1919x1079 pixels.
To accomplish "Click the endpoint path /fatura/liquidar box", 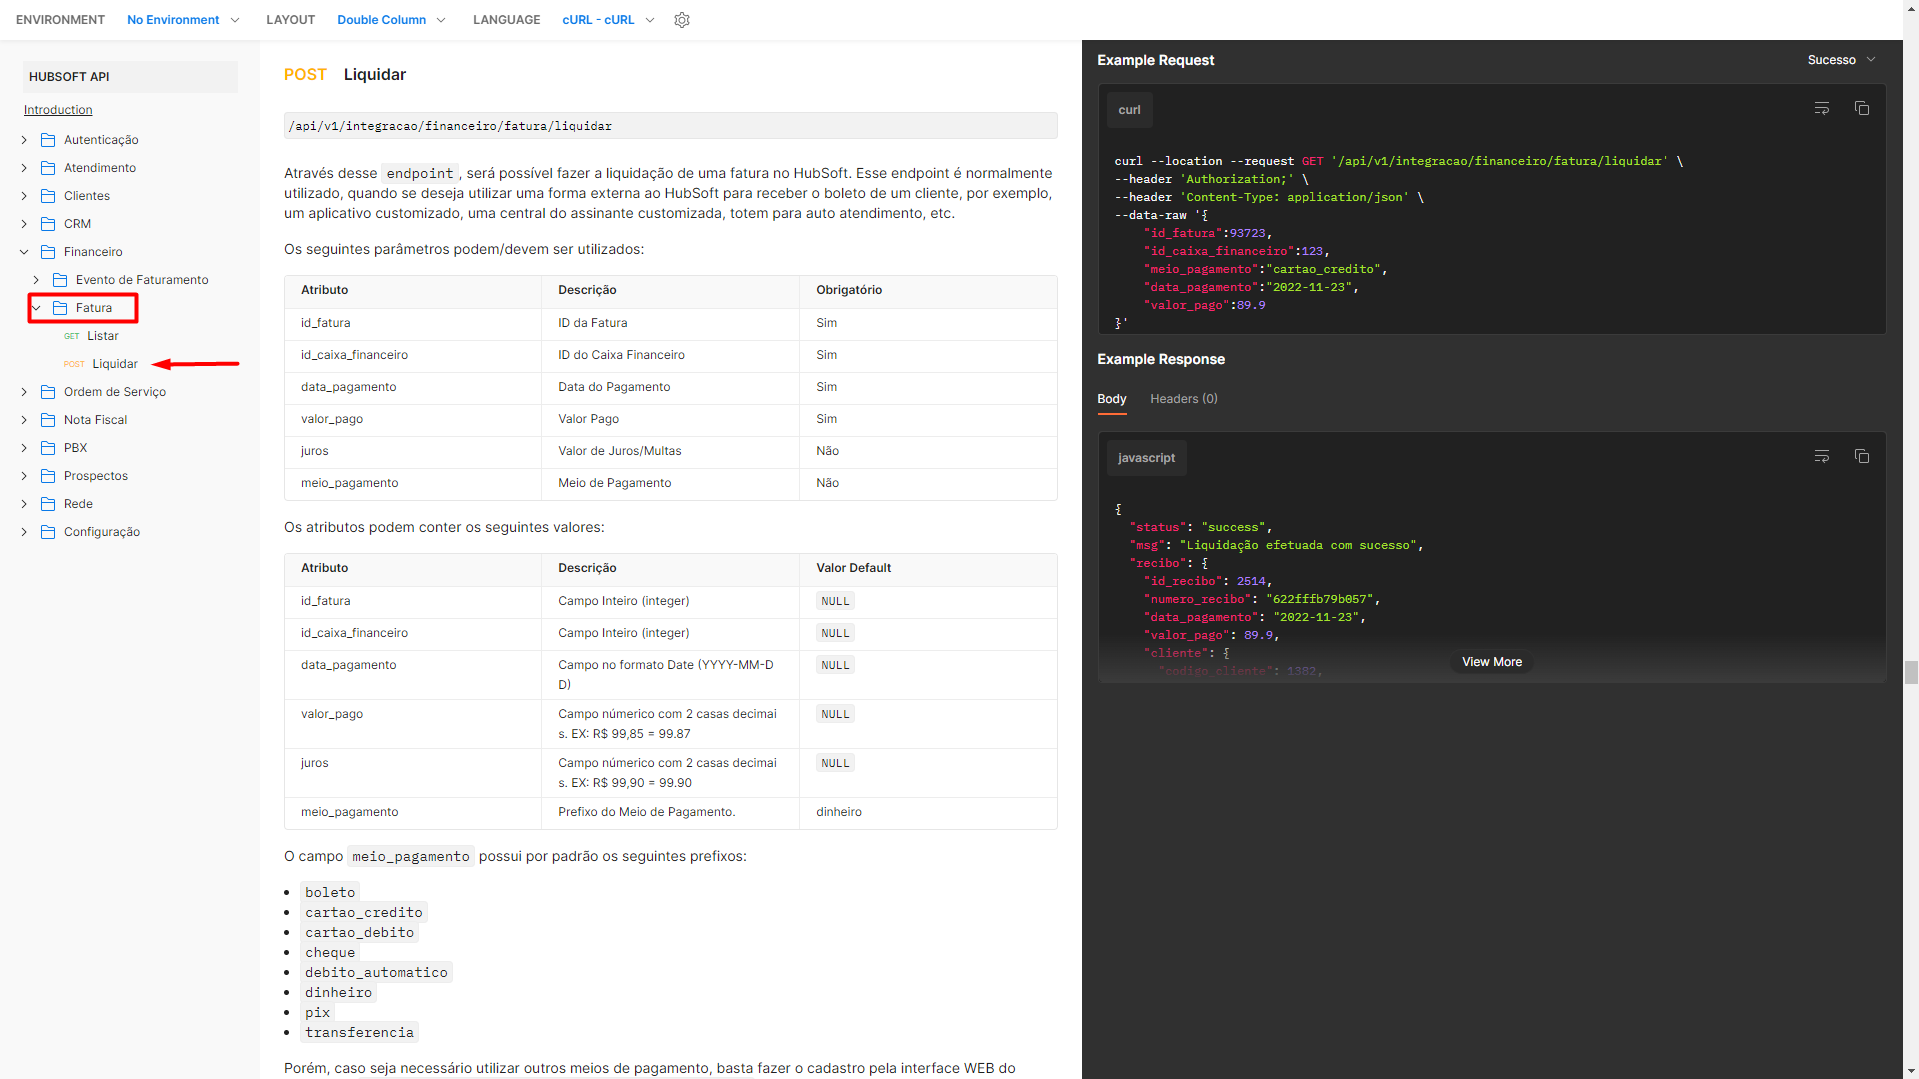I will pos(671,126).
